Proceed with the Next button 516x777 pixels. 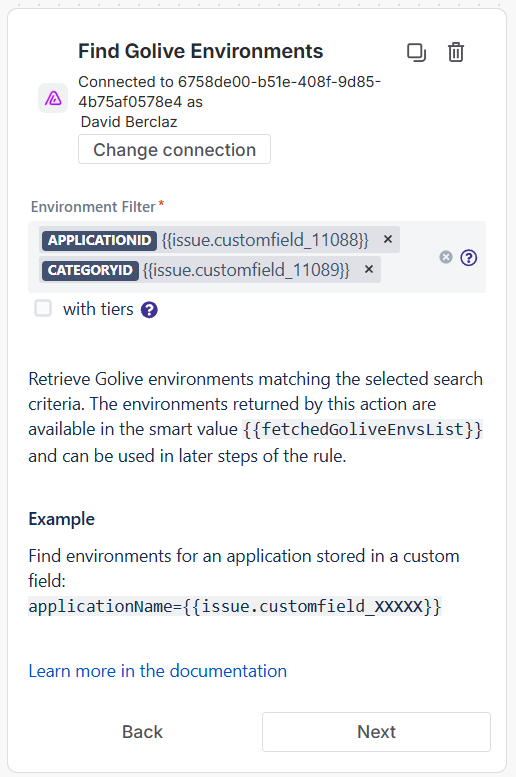376,732
